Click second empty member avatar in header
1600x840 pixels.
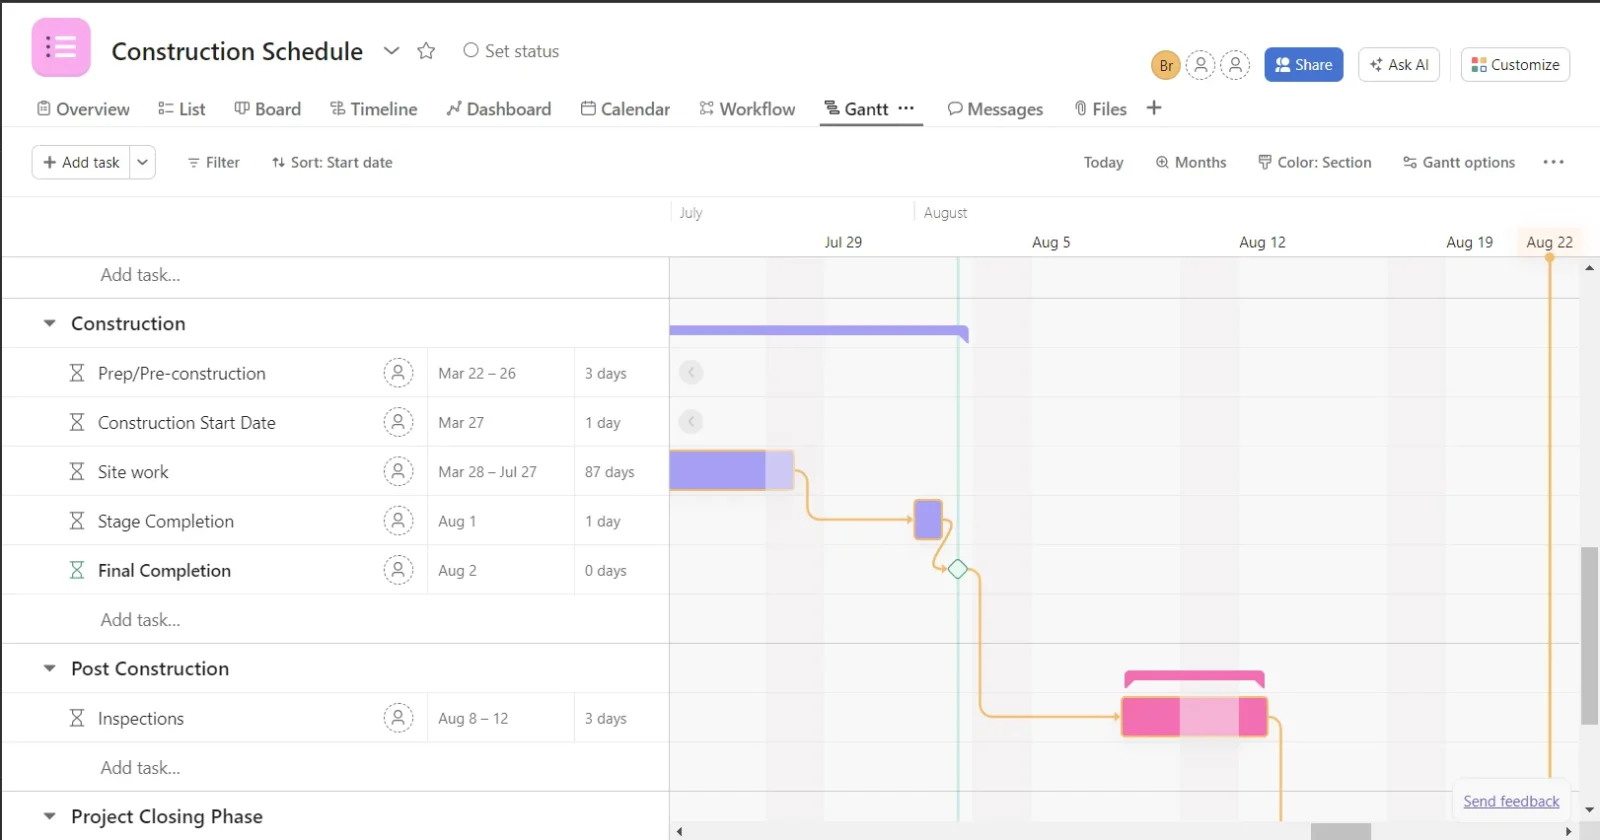pos(1236,65)
